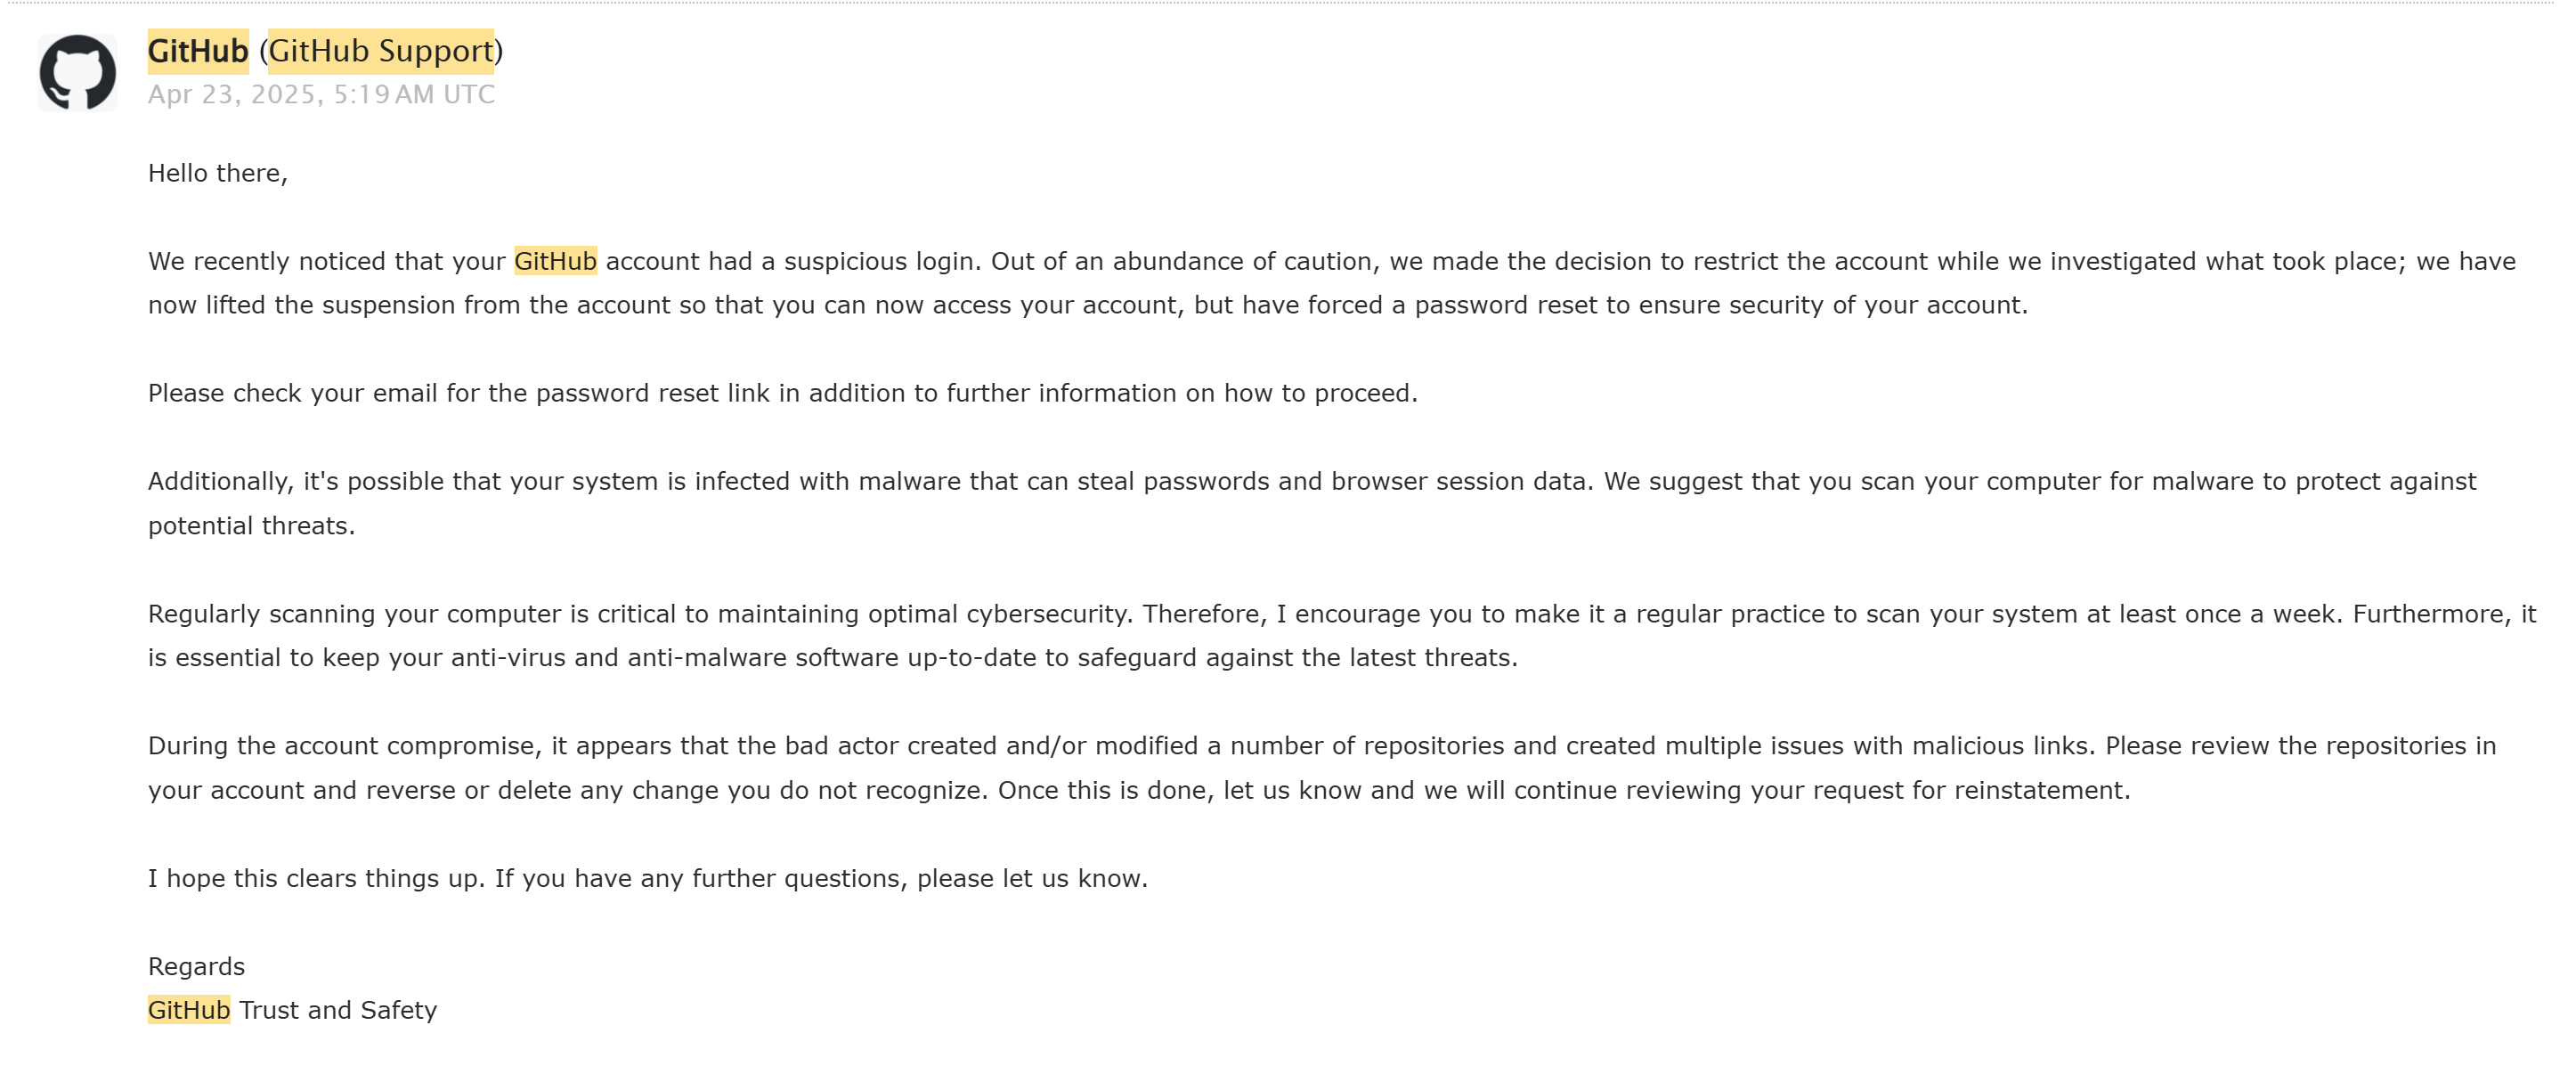Click 'Trust and Safety' signature text

pos(338,1010)
